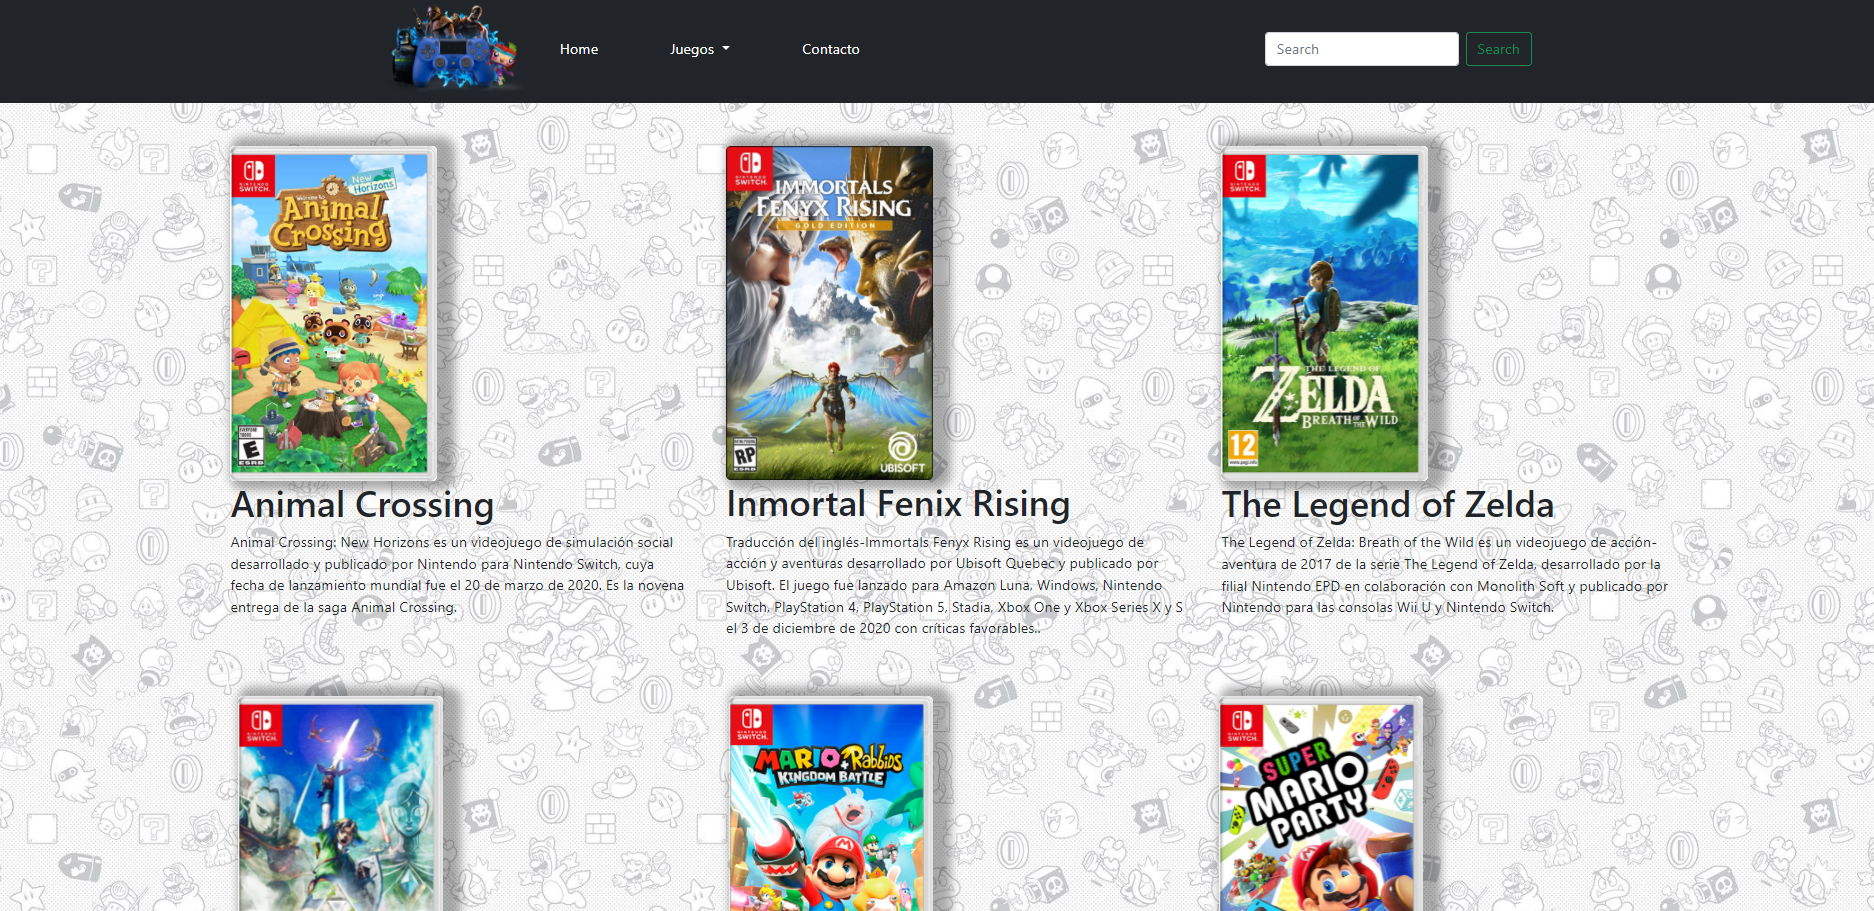Click the Inmortal Fenix Rising title heading
This screenshot has width=1874, height=911.
pos(898,504)
